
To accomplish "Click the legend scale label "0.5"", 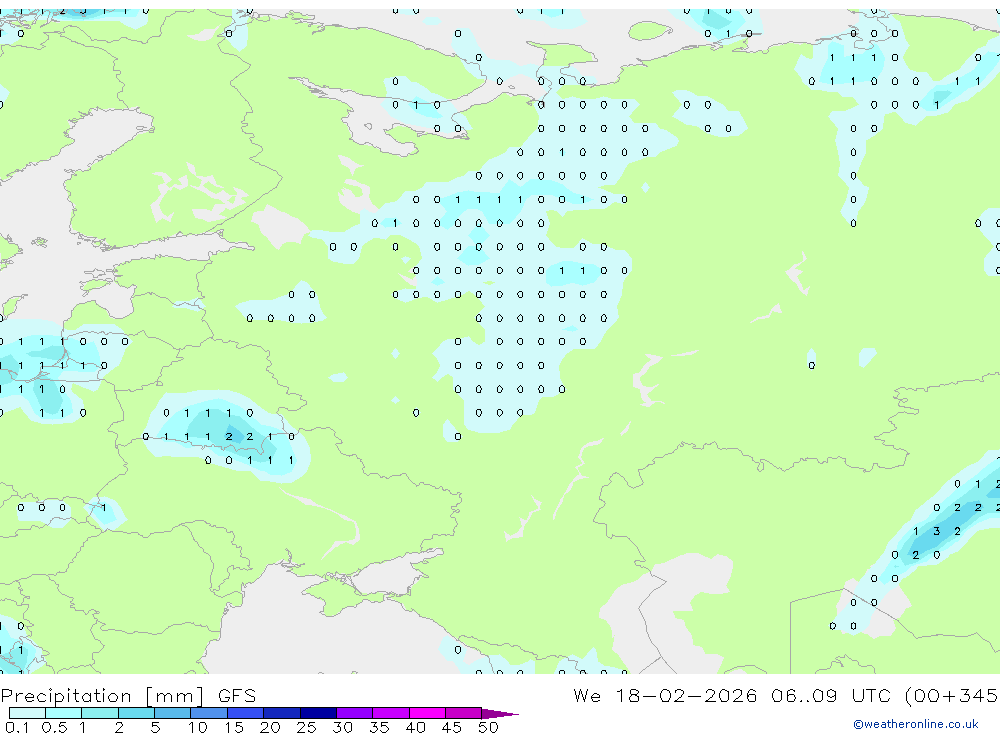I will pos(54,727).
